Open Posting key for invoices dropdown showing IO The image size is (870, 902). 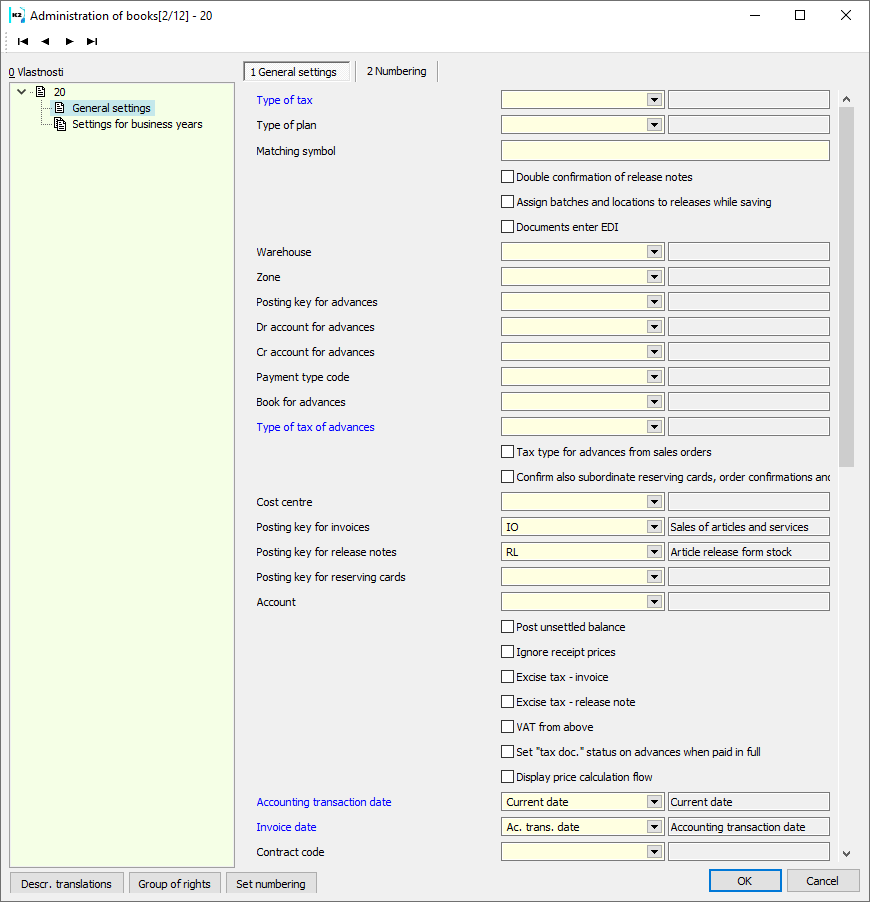(x=654, y=526)
